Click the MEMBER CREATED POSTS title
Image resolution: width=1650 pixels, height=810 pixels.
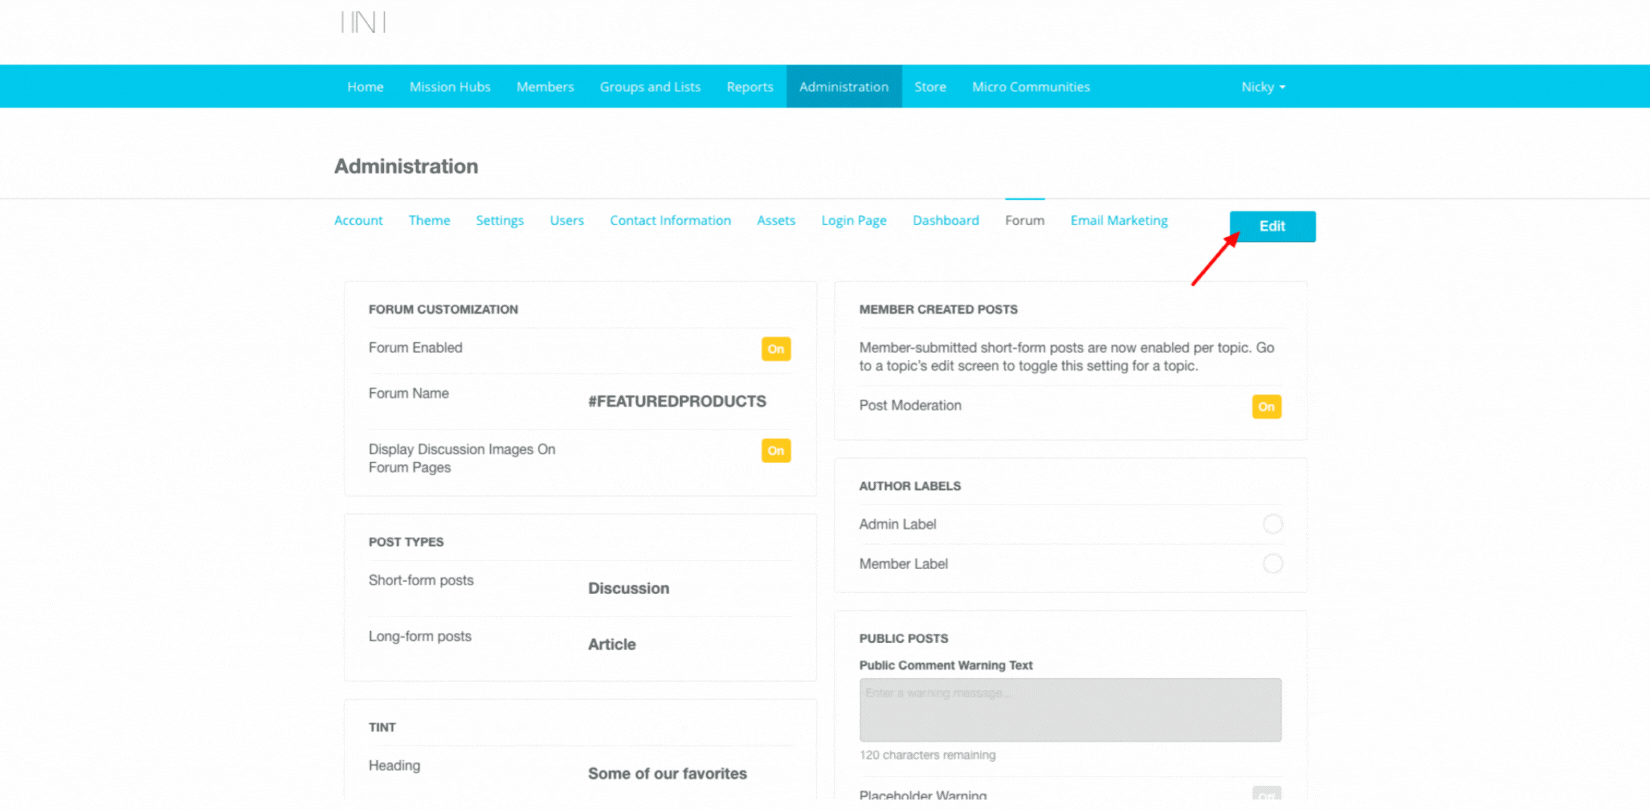[938, 309]
